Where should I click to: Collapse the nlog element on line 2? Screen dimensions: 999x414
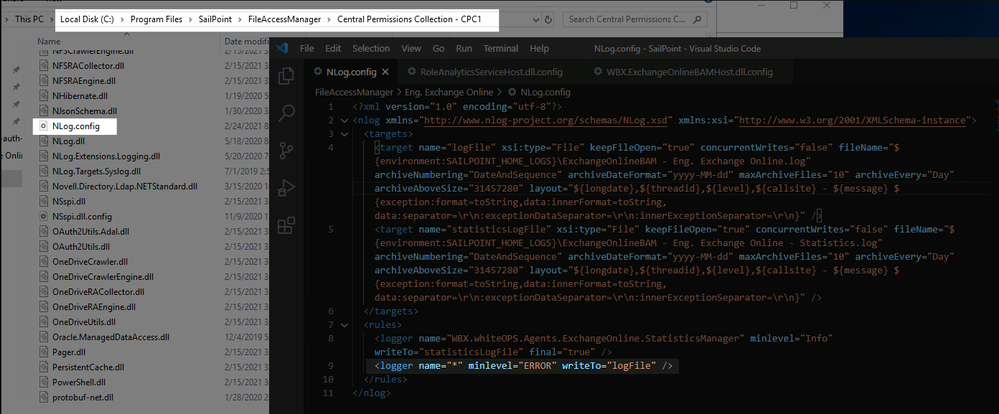click(345, 120)
